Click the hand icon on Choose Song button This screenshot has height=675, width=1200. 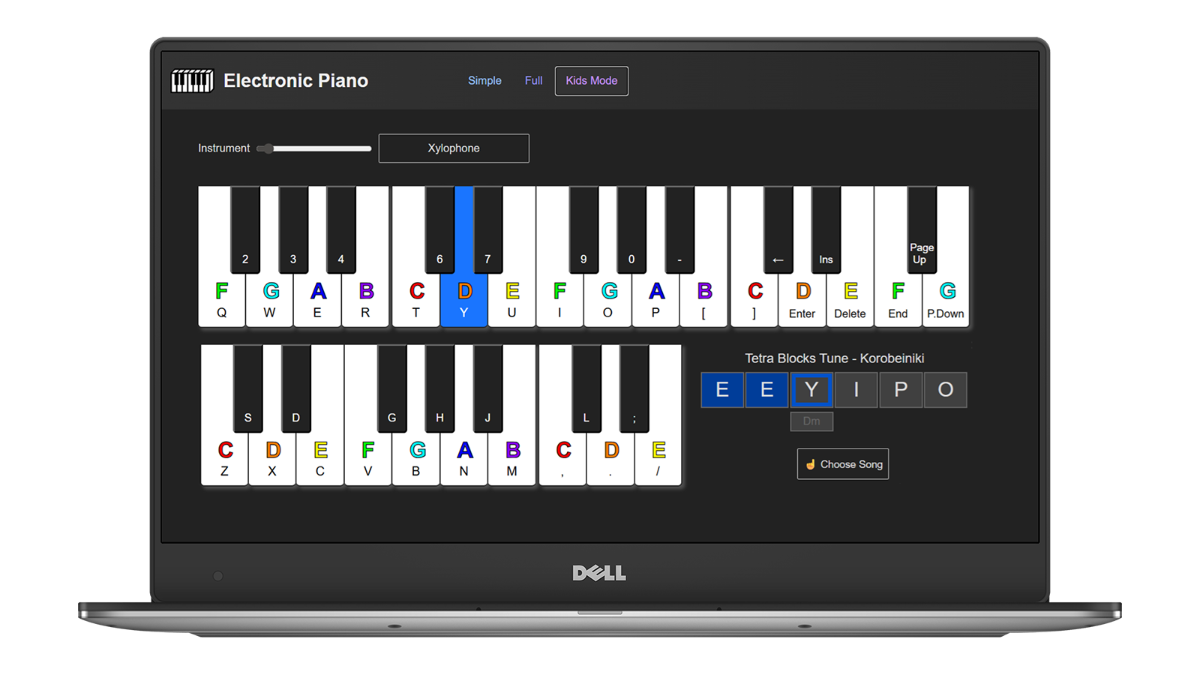pos(810,464)
